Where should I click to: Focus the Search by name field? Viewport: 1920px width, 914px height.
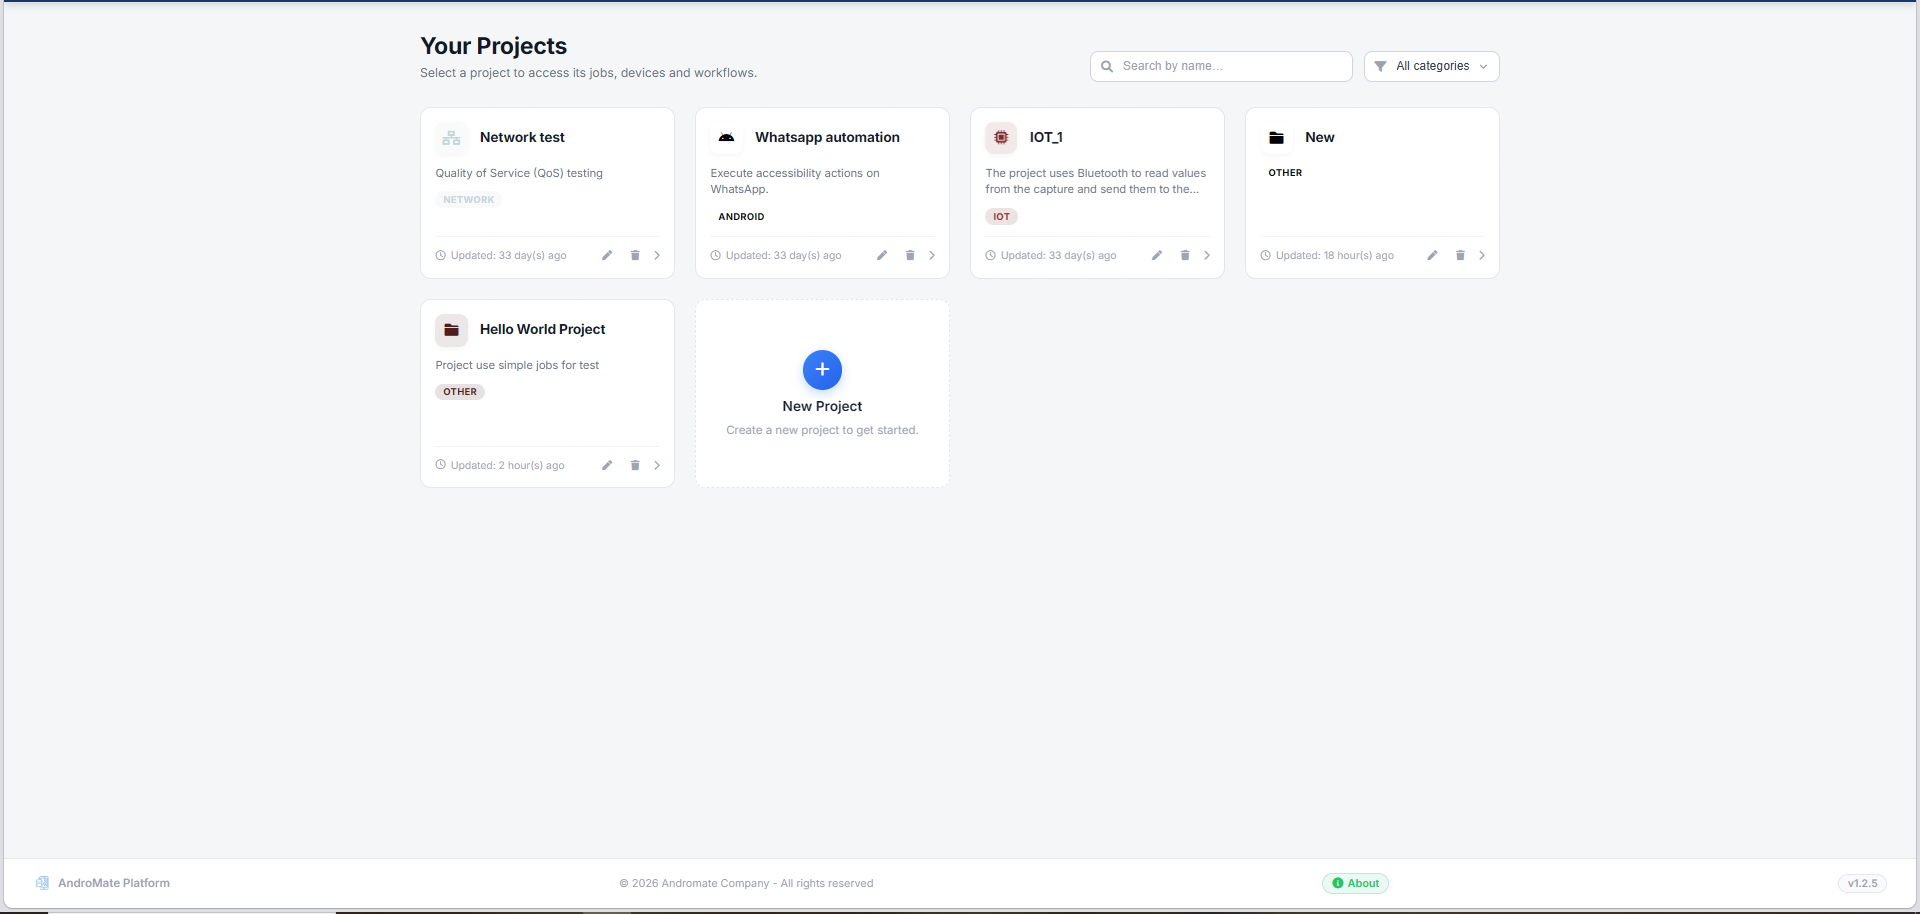tap(1221, 66)
